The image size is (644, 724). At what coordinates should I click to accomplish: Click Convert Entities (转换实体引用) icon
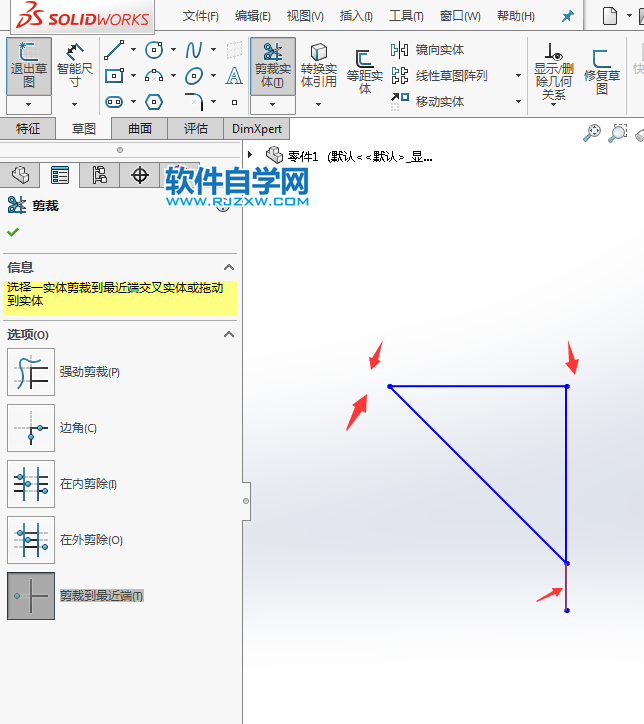click(319, 66)
